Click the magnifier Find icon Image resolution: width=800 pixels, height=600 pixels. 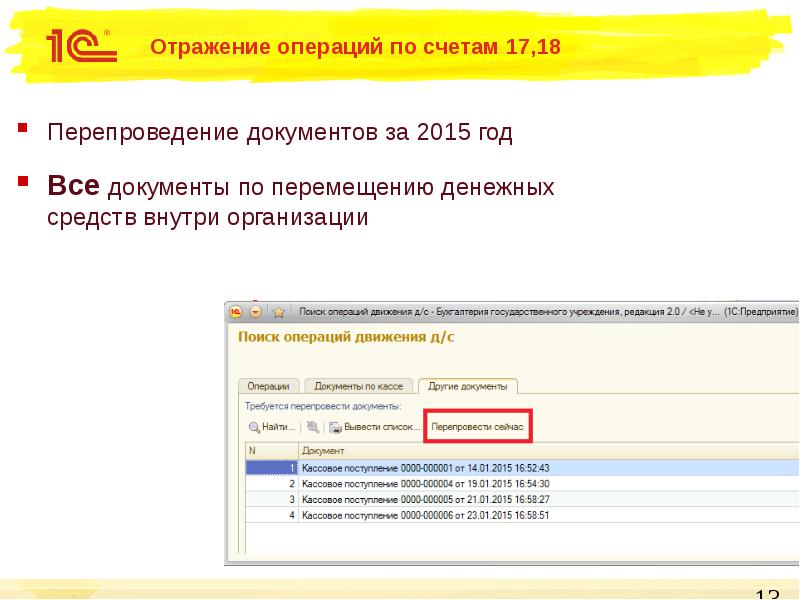tap(254, 427)
